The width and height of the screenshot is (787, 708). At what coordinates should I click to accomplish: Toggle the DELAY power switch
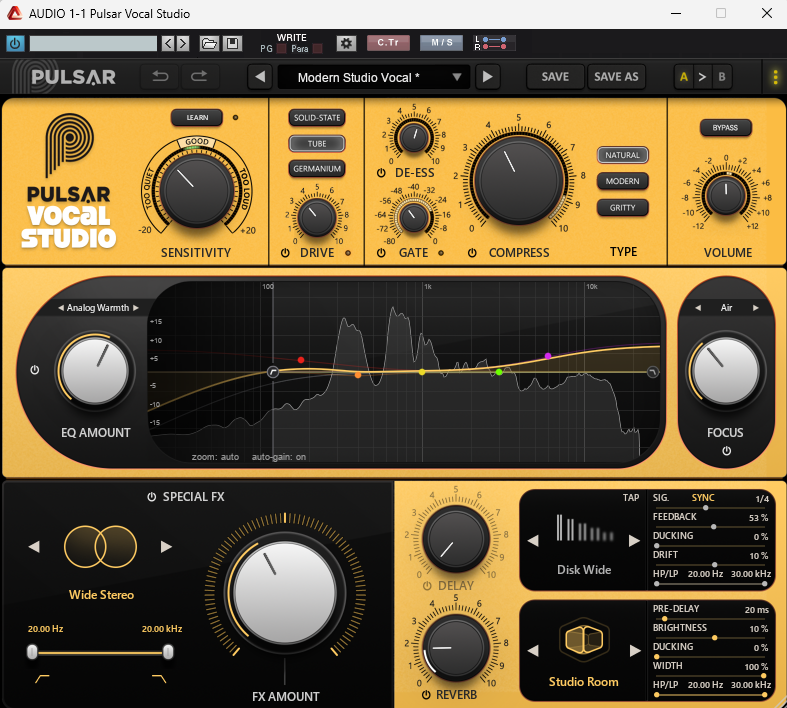click(427, 586)
